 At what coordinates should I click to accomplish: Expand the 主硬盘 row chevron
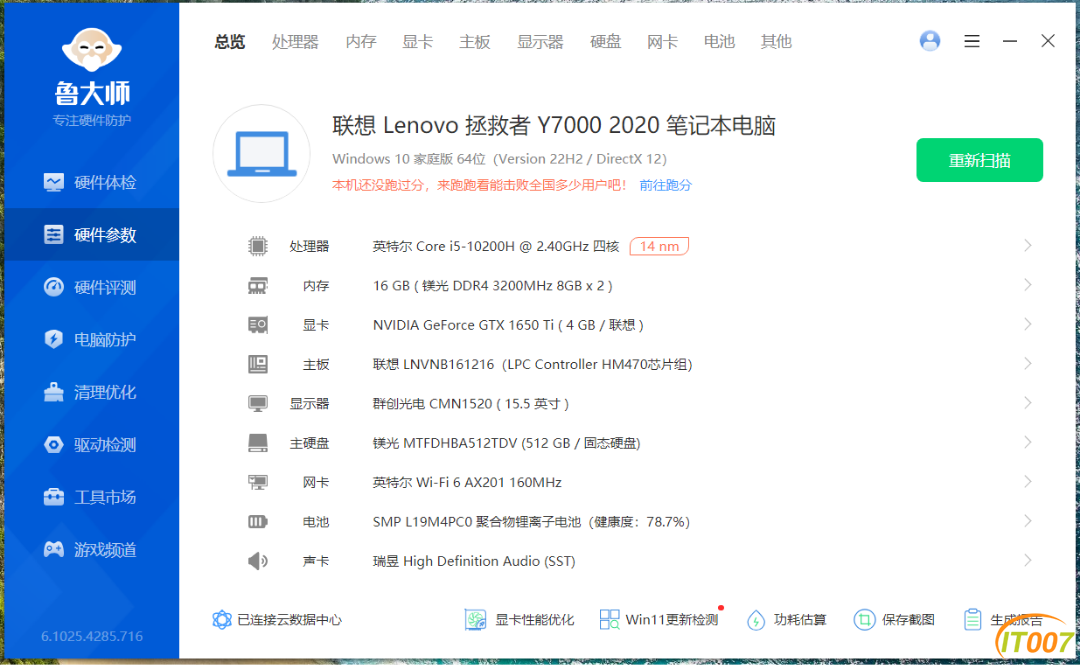[x=1028, y=442]
